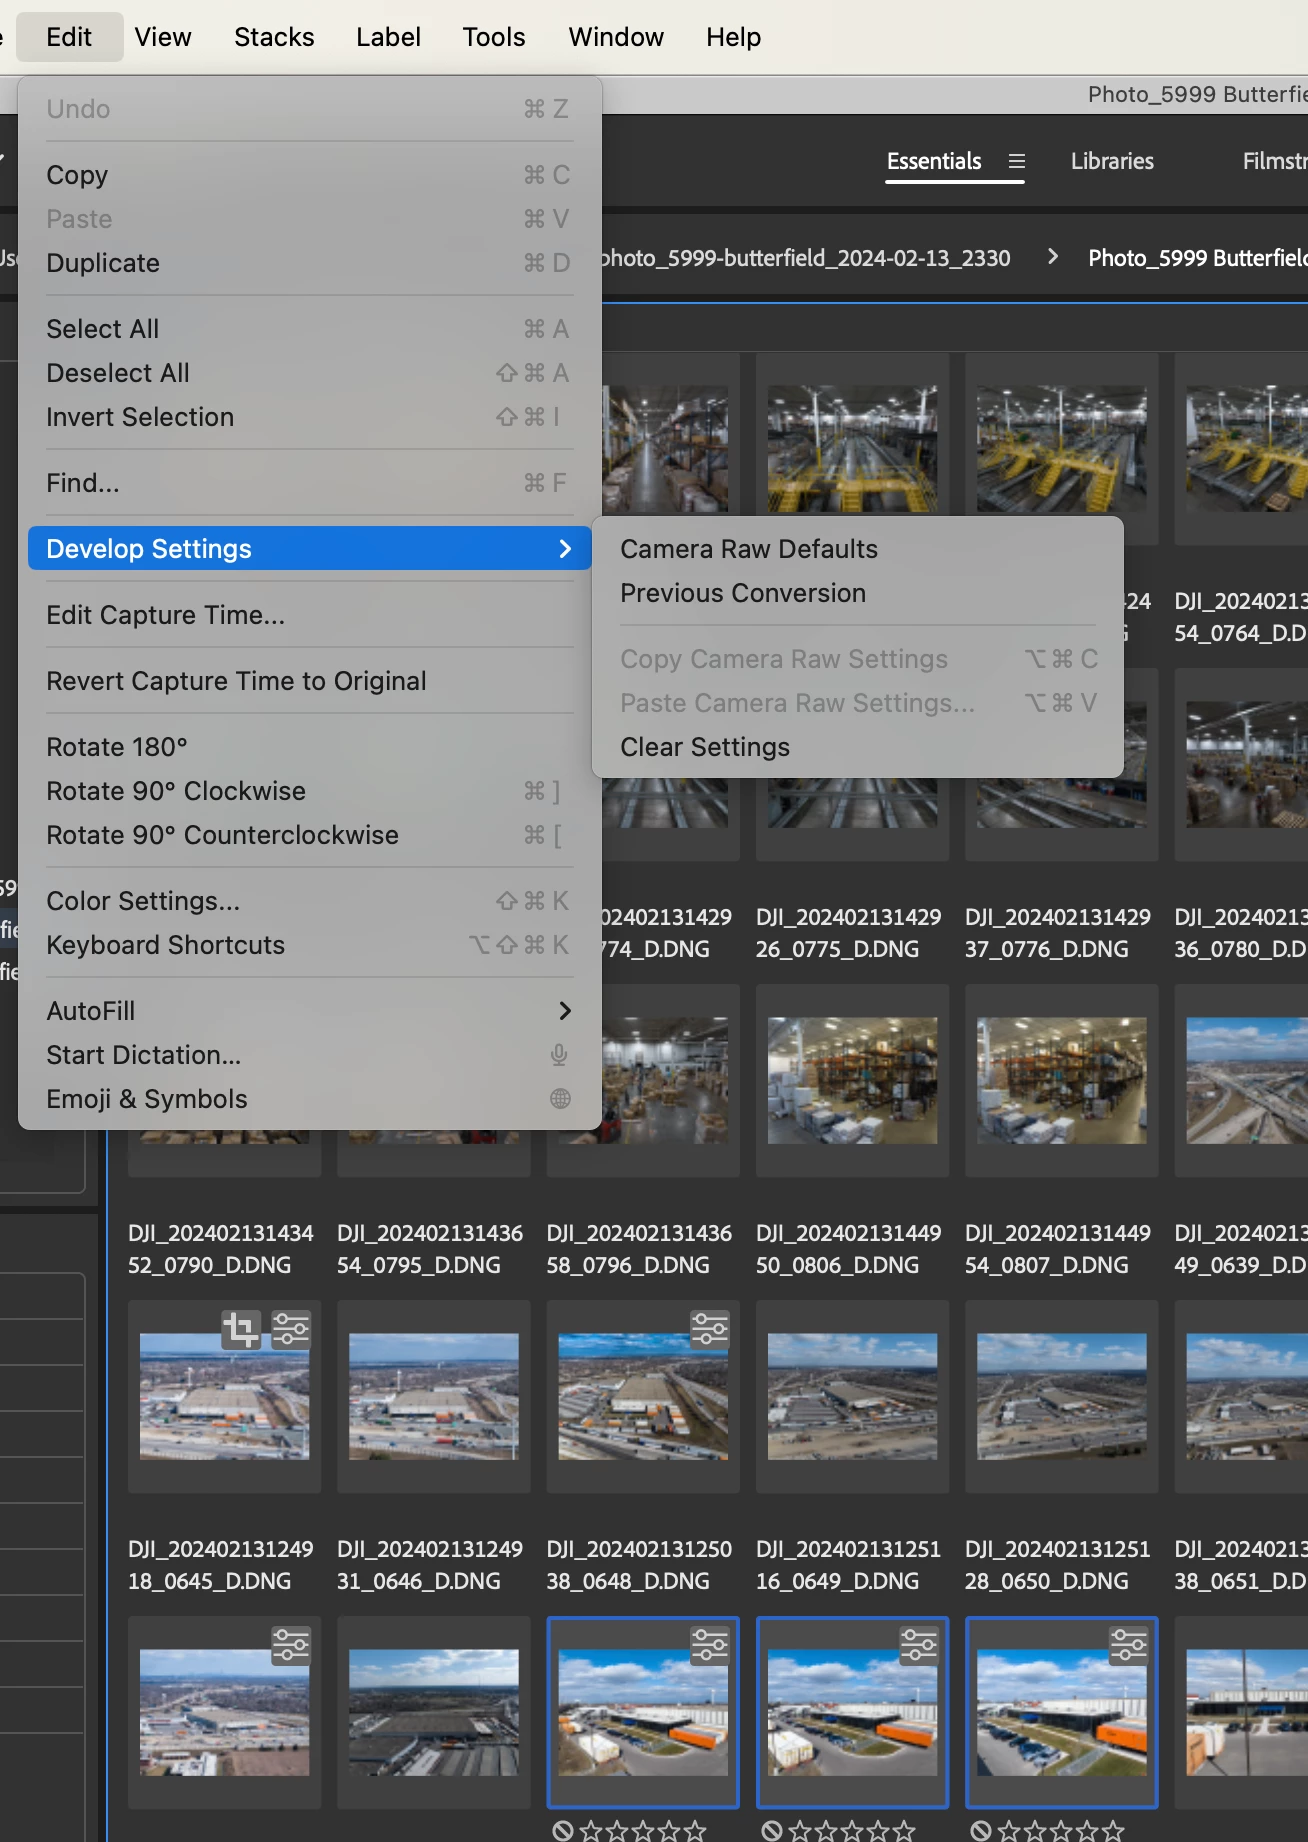Click the Develop Settings submenu chevron
Screen dimensions: 1308x1842
[x=565, y=549]
